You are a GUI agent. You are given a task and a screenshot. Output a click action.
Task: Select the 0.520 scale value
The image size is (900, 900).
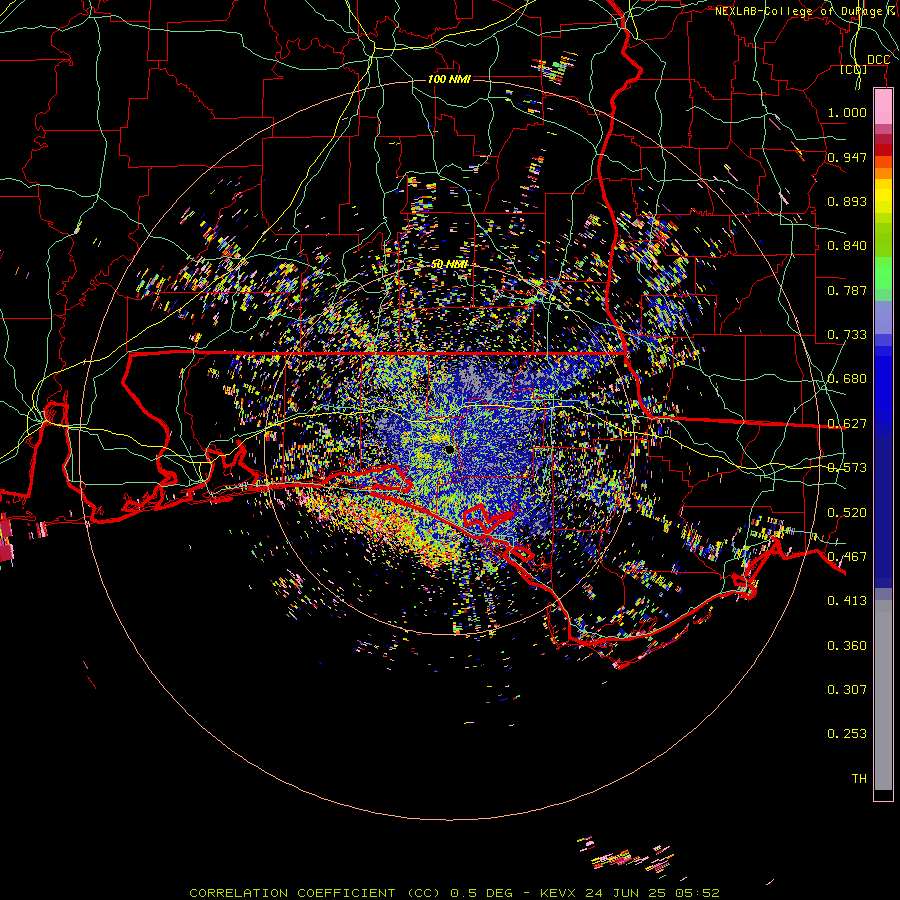click(847, 512)
